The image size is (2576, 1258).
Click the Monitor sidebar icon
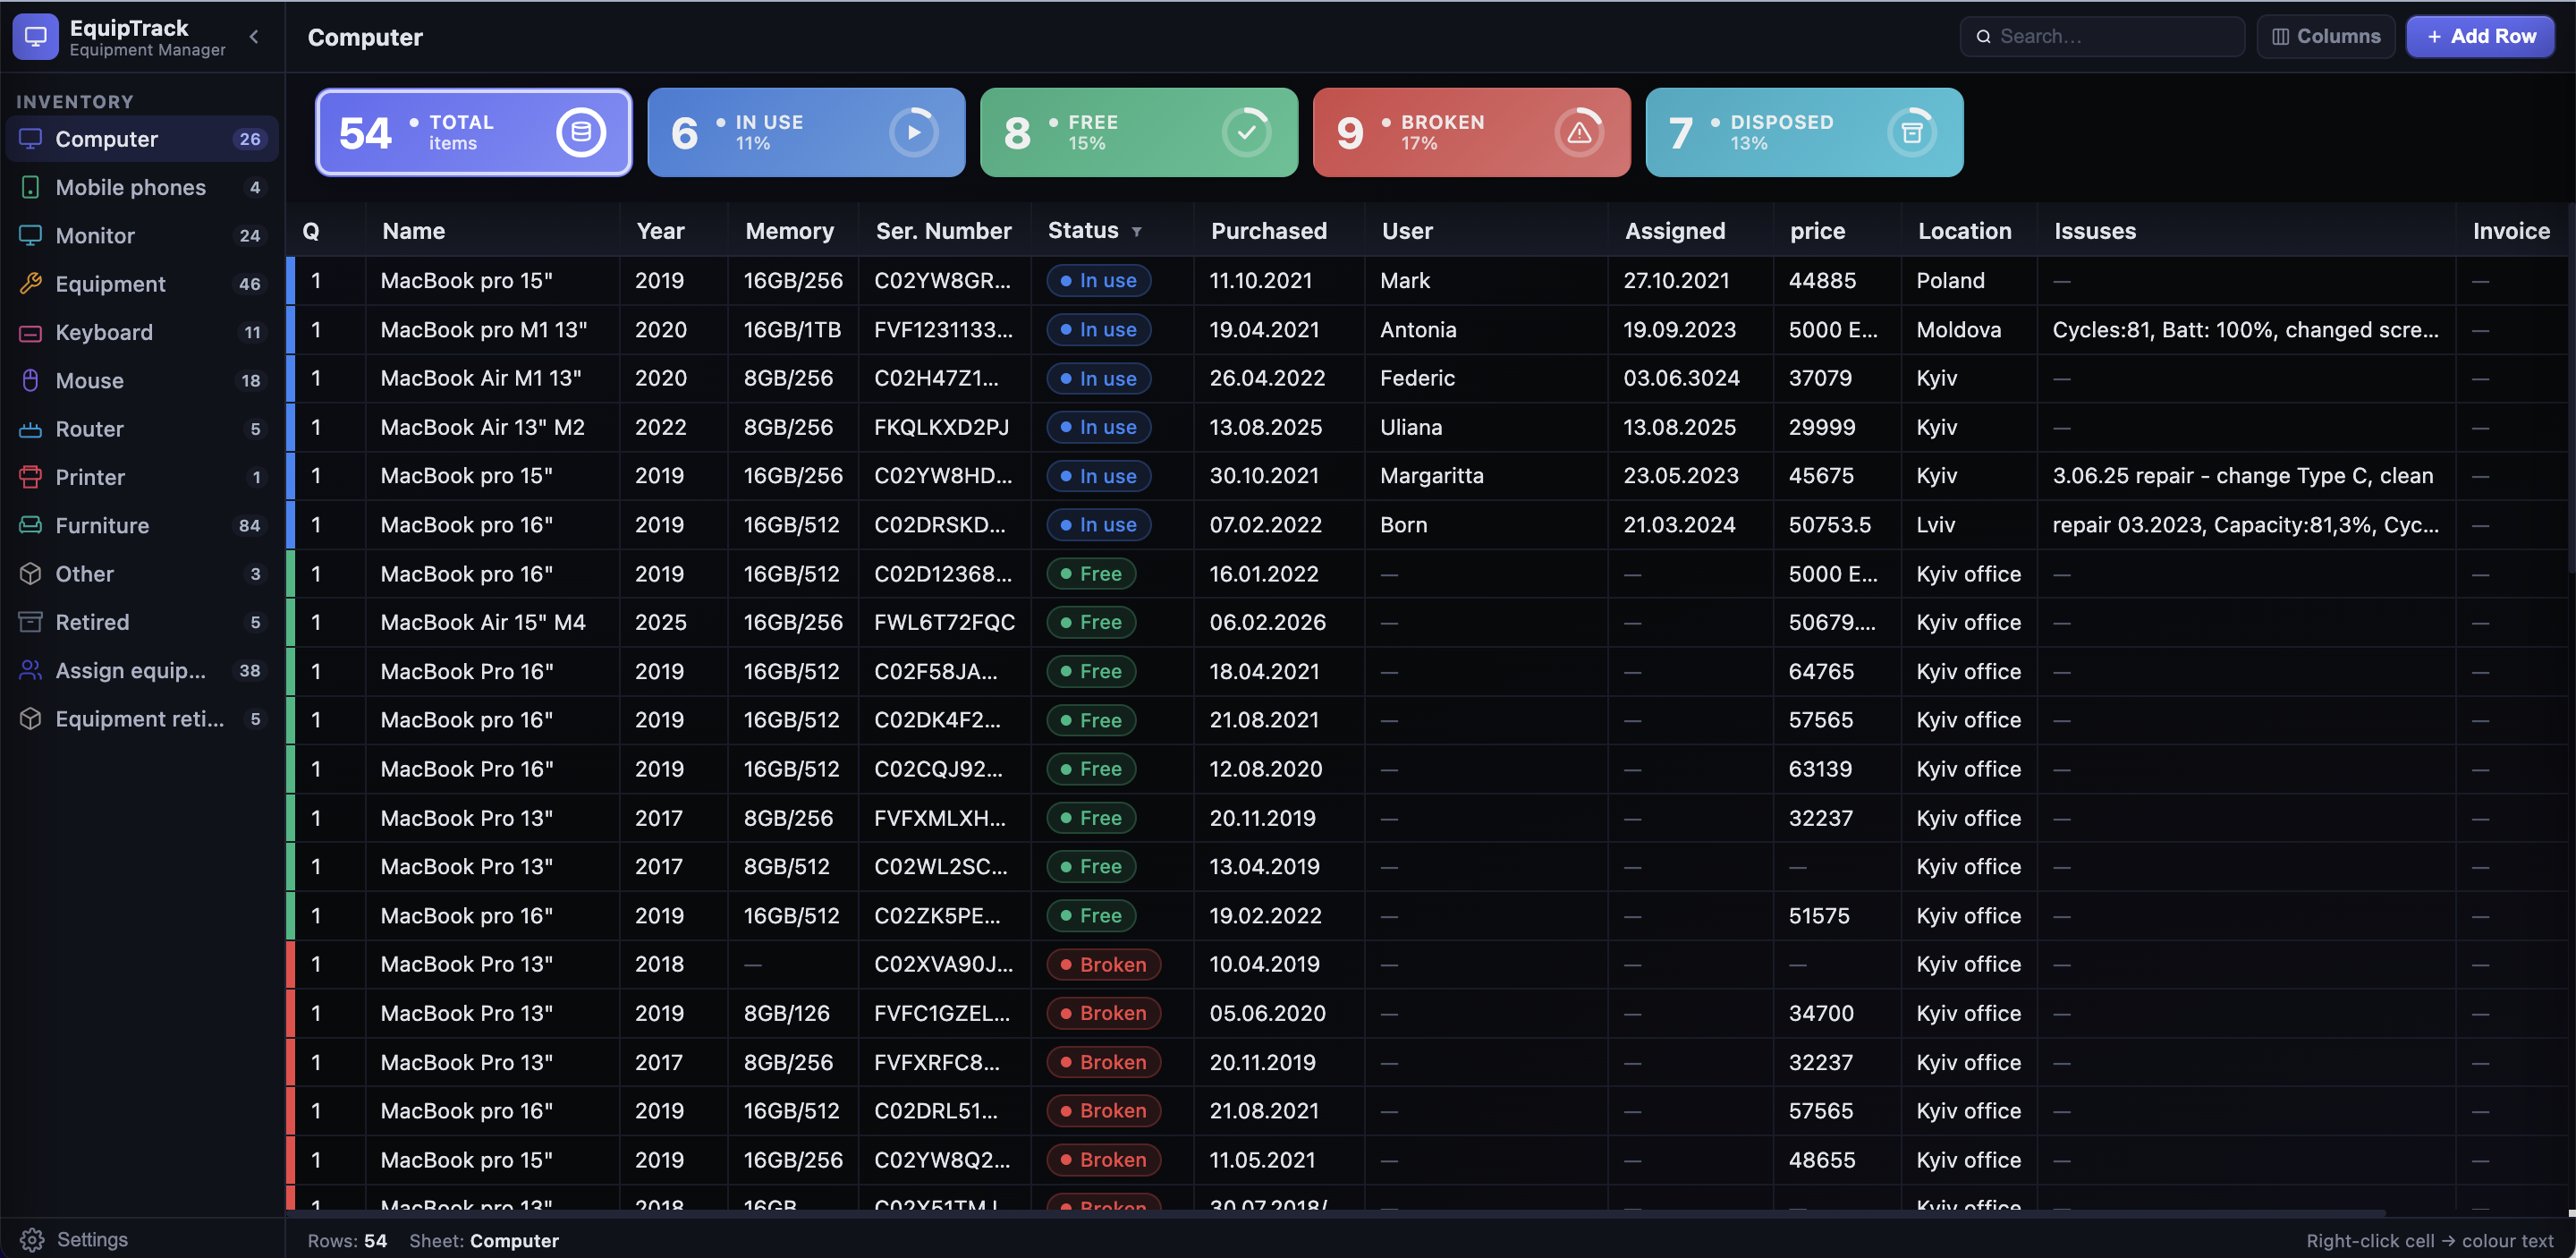coord(31,236)
